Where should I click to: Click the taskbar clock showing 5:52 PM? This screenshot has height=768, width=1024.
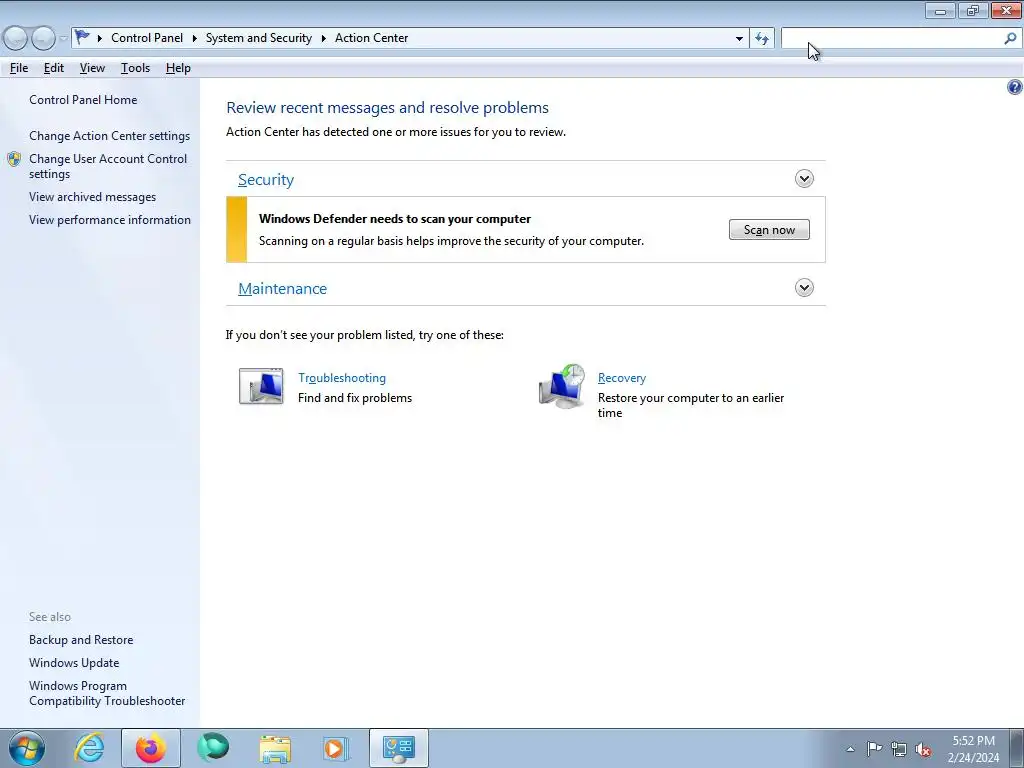tap(973, 749)
